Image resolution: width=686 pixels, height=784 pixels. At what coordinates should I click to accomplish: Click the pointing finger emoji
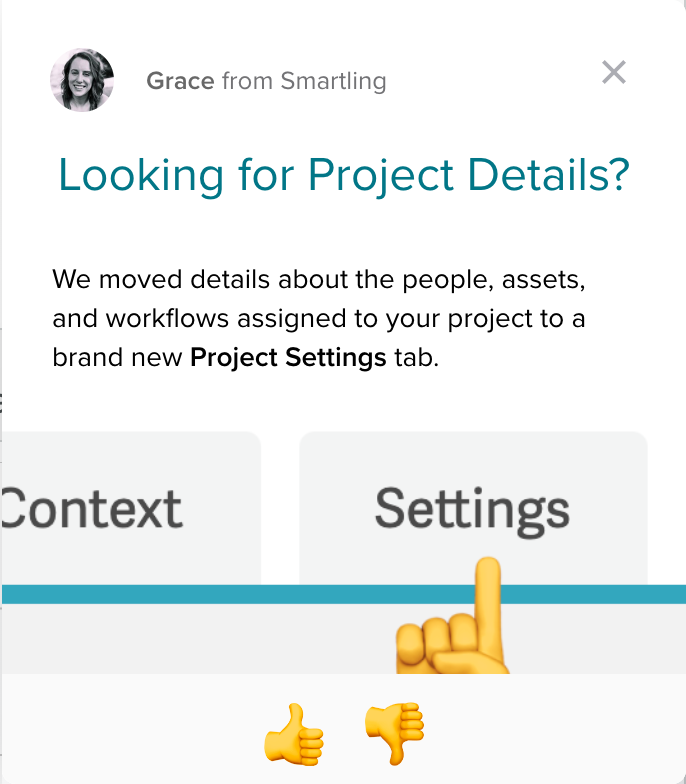pos(452,616)
